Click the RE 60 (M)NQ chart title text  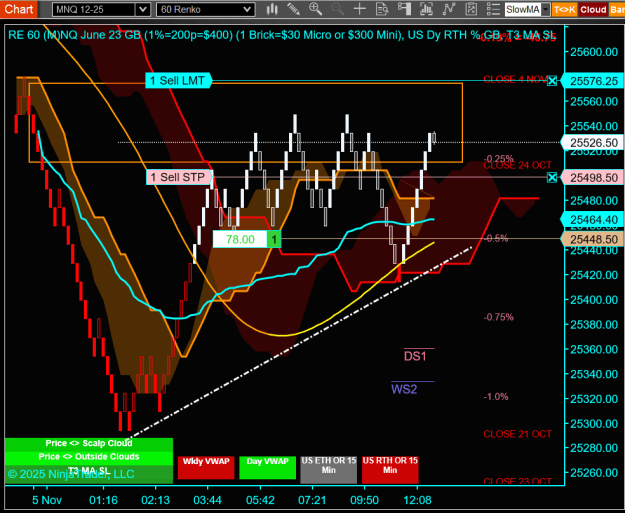pyautogui.click(x=281, y=35)
